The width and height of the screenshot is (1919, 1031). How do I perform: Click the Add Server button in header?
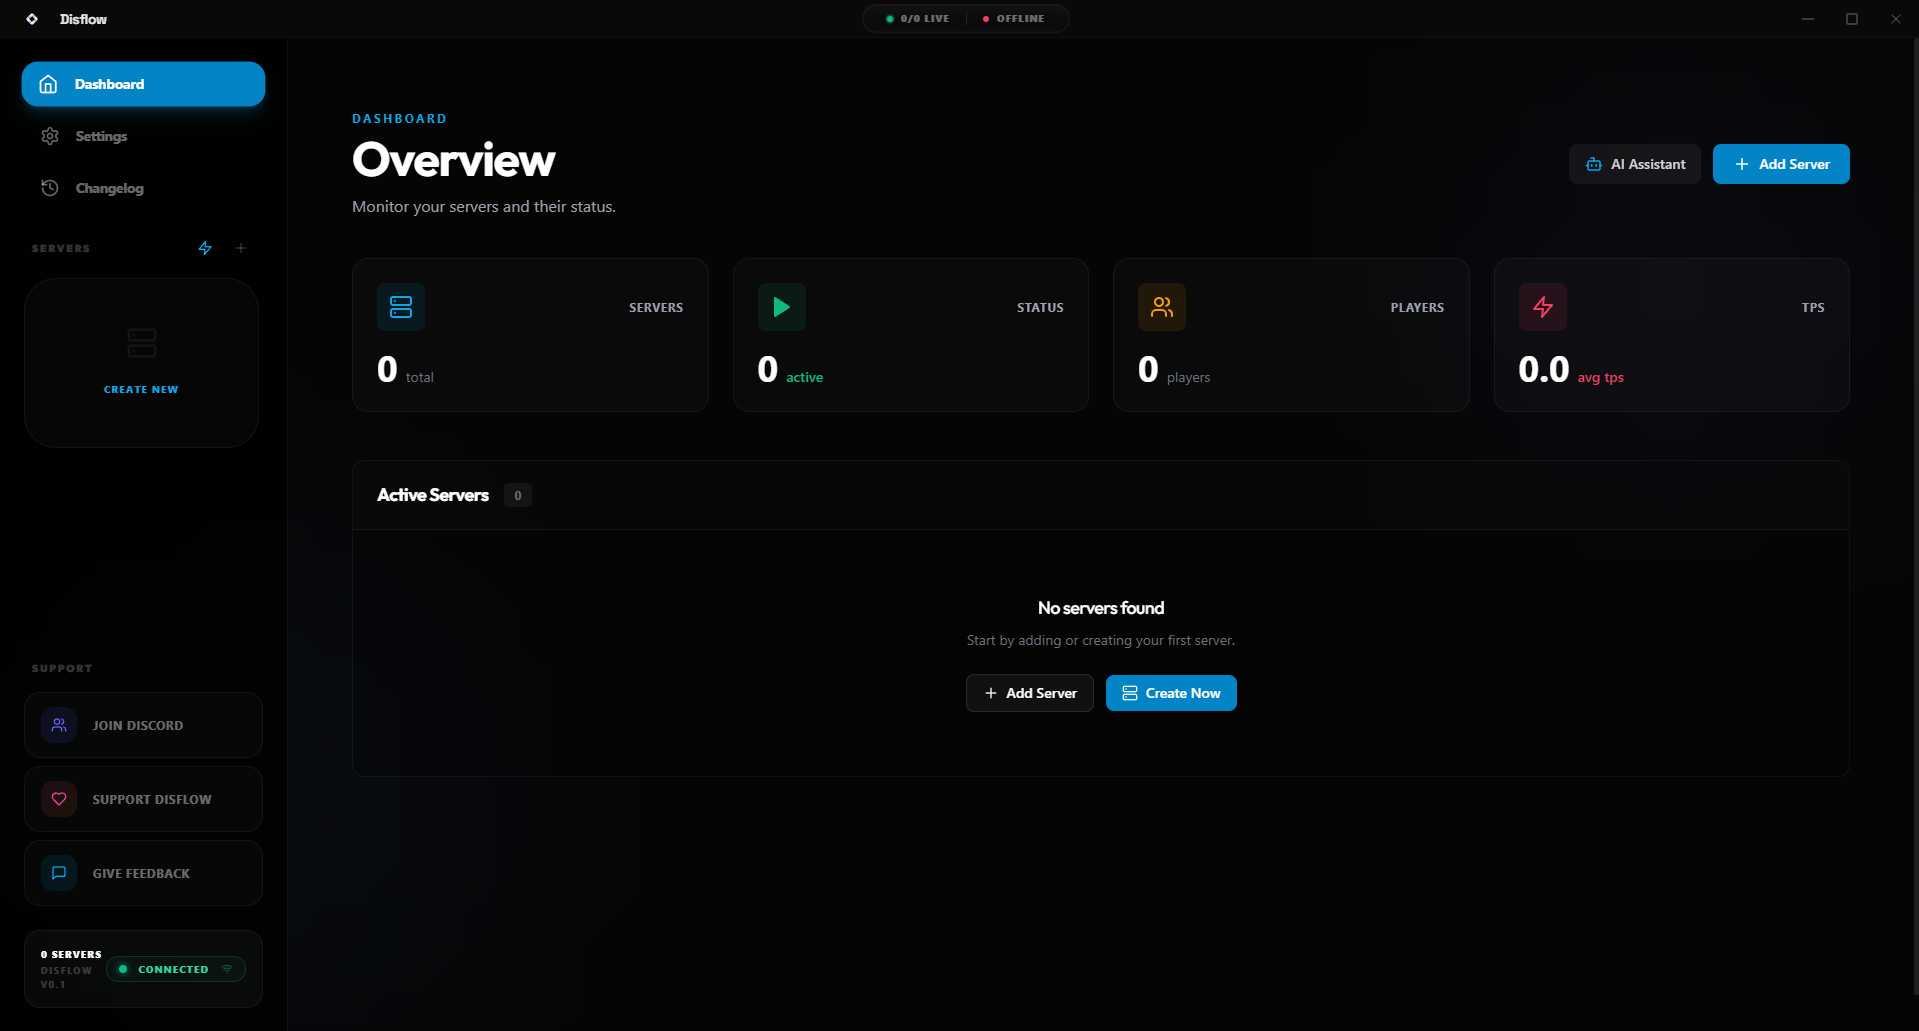coord(1780,163)
